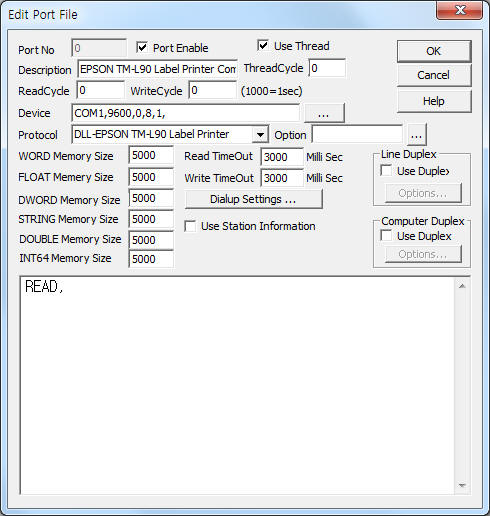Check Use Duplex under Line Duplex

[x=386, y=171]
